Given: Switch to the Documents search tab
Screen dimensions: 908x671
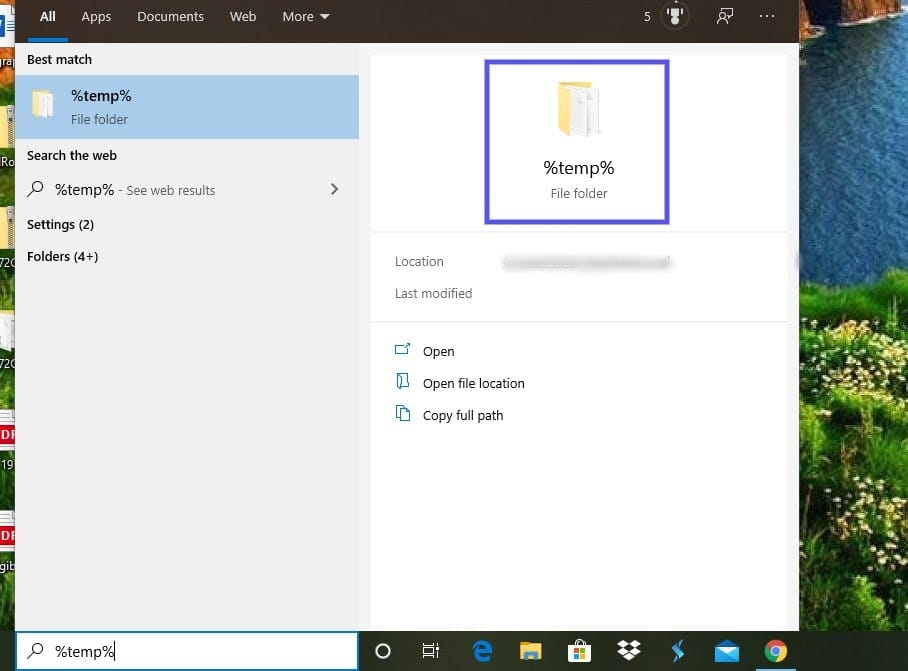Looking at the screenshot, I should [170, 16].
